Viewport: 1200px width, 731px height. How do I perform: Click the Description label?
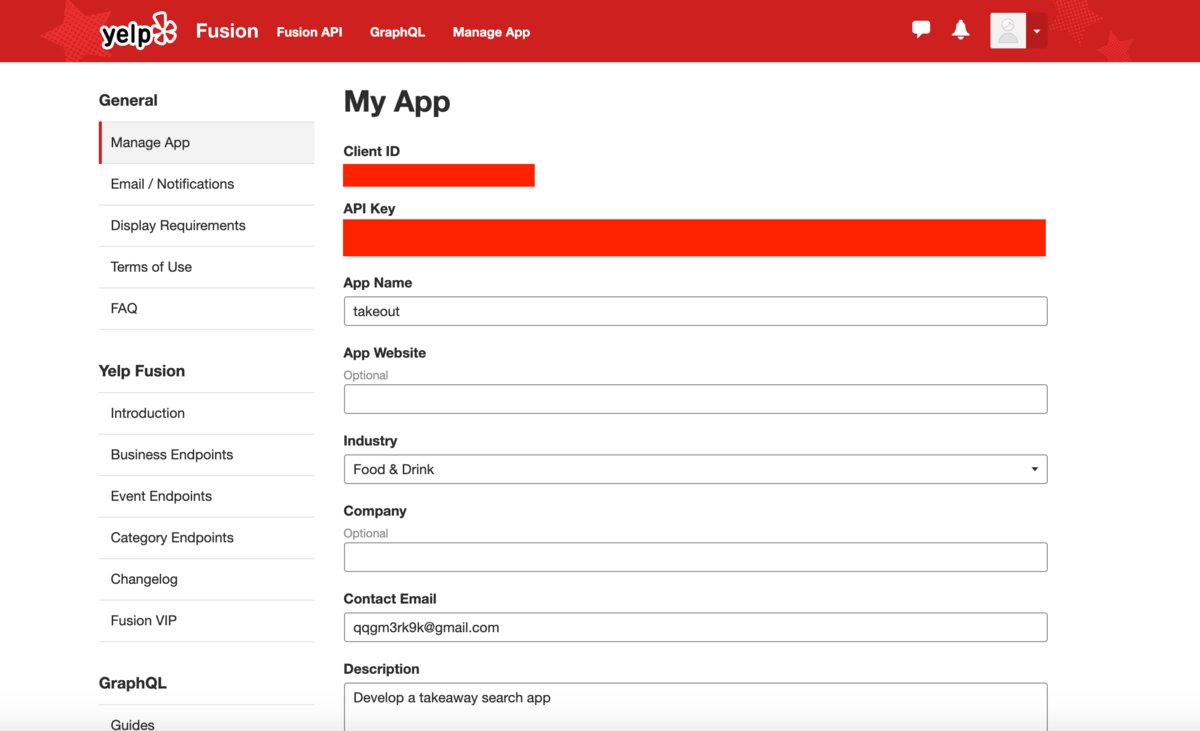pyautogui.click(x=381, y=669)
